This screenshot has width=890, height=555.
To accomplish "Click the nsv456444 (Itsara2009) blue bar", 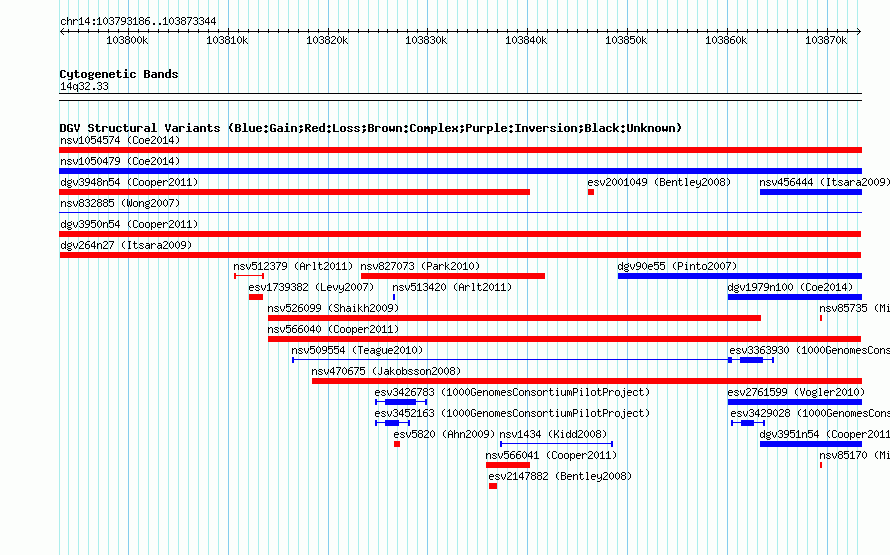I will point(811,192).
